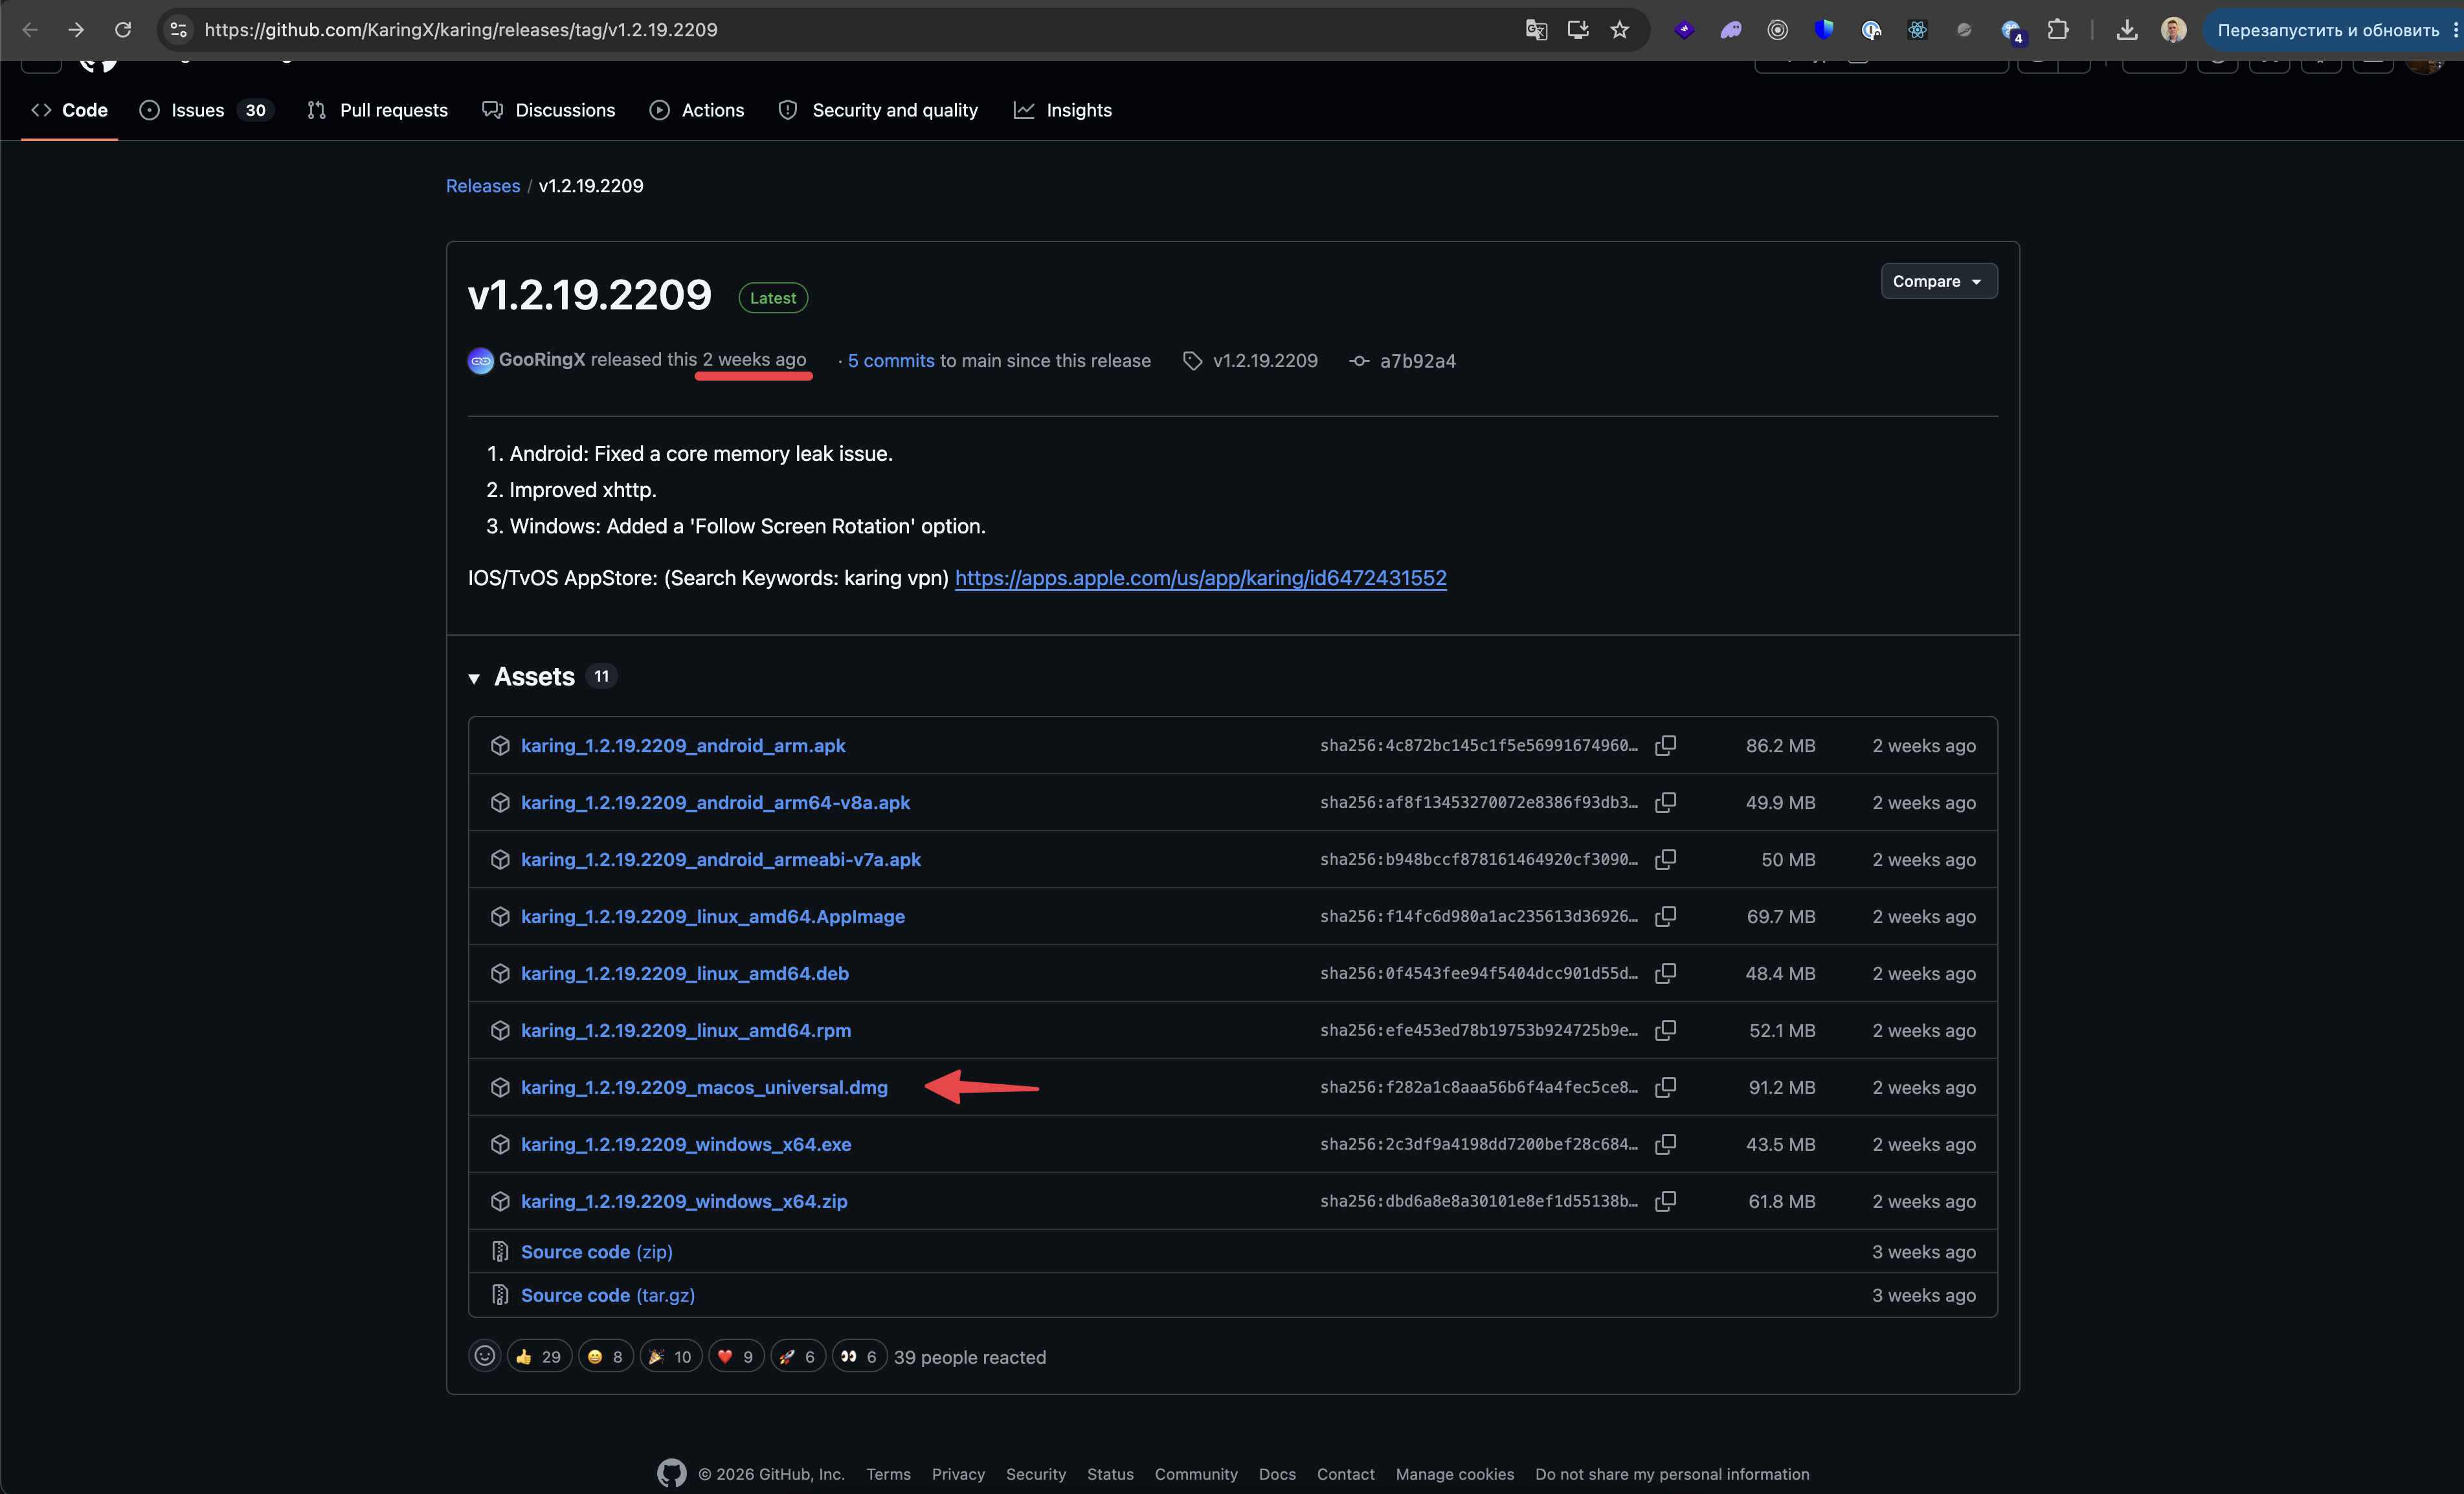Toggle the eyes reaction 6
The height and width of the screenshot is (1494, 2464).
tap(859, 1356)
